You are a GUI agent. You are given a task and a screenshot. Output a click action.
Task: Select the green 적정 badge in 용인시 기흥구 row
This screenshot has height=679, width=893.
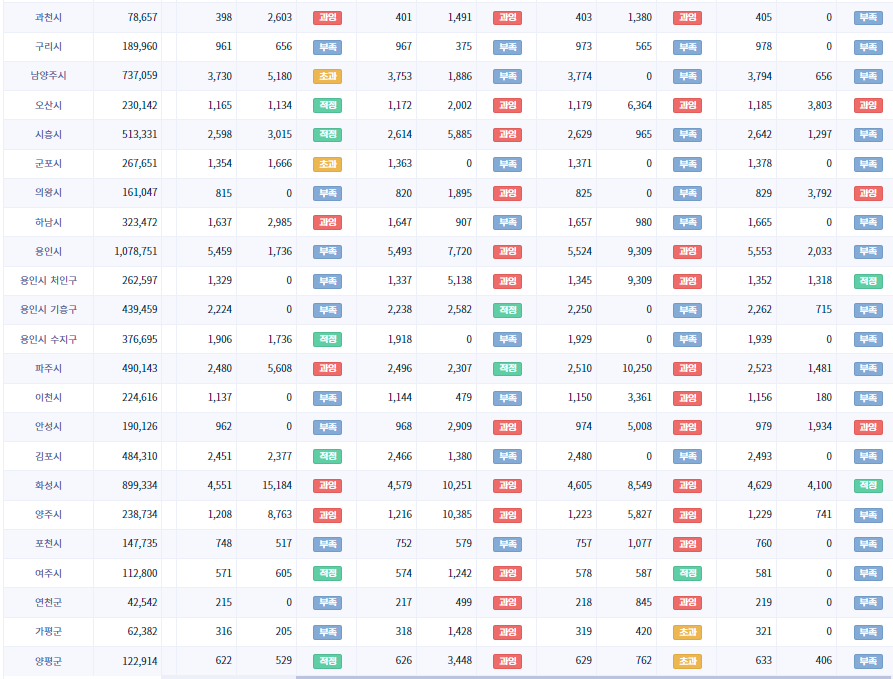[x=507, y=310]
